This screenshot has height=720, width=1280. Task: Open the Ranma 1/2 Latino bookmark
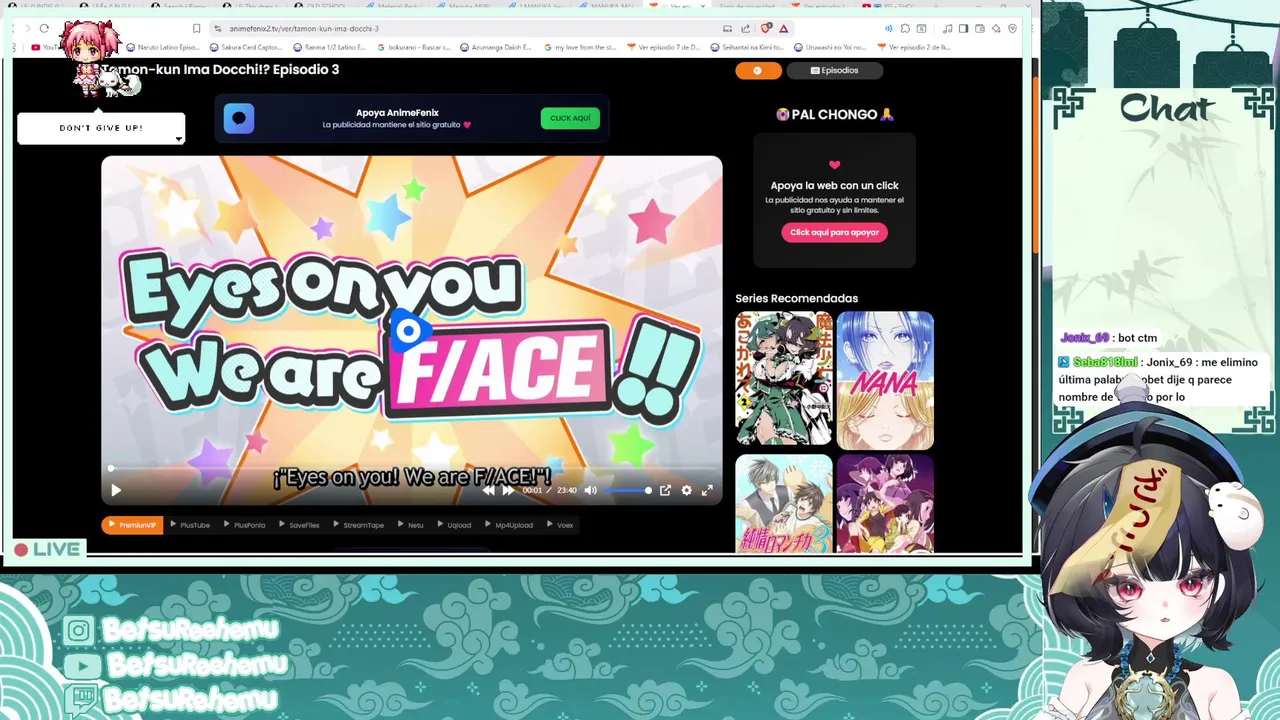(328, 47)
